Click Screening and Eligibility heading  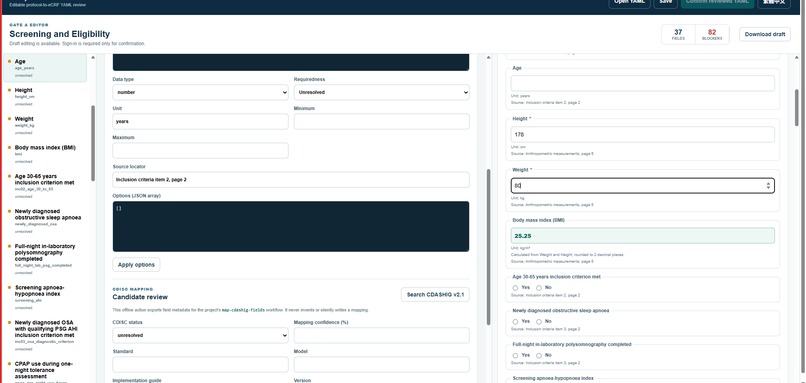(x=60, y=34)
